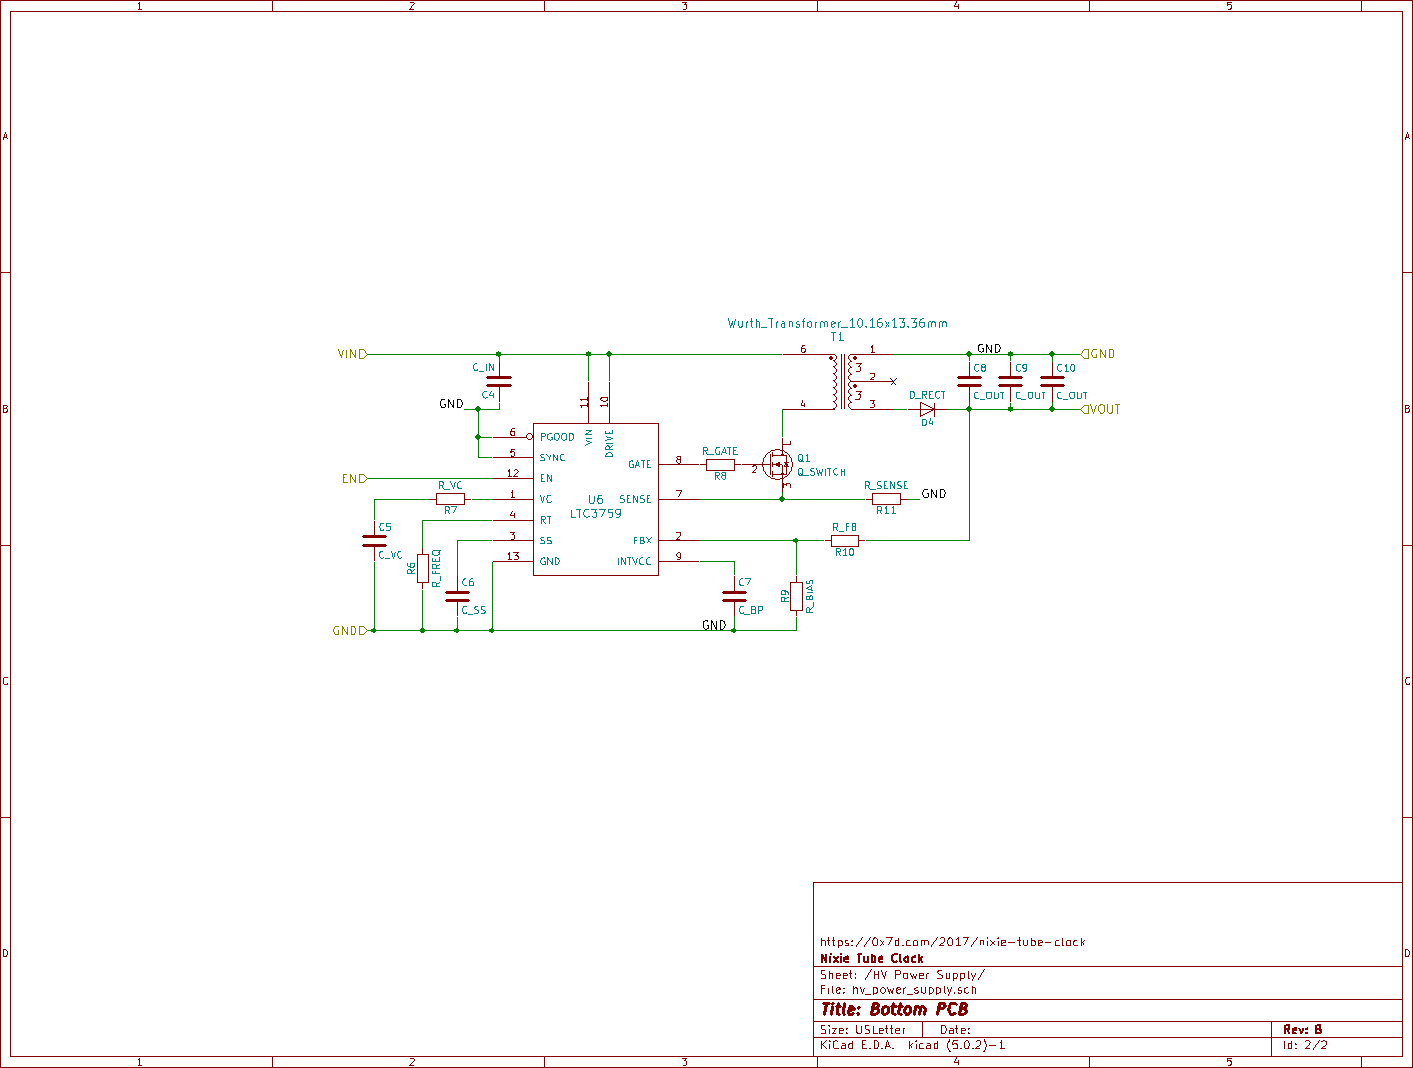The width and height of the screenshot is (1413, 1068).
Task: Click the no-connect X on transformer pin 2
Action: [x=893, y=381]
